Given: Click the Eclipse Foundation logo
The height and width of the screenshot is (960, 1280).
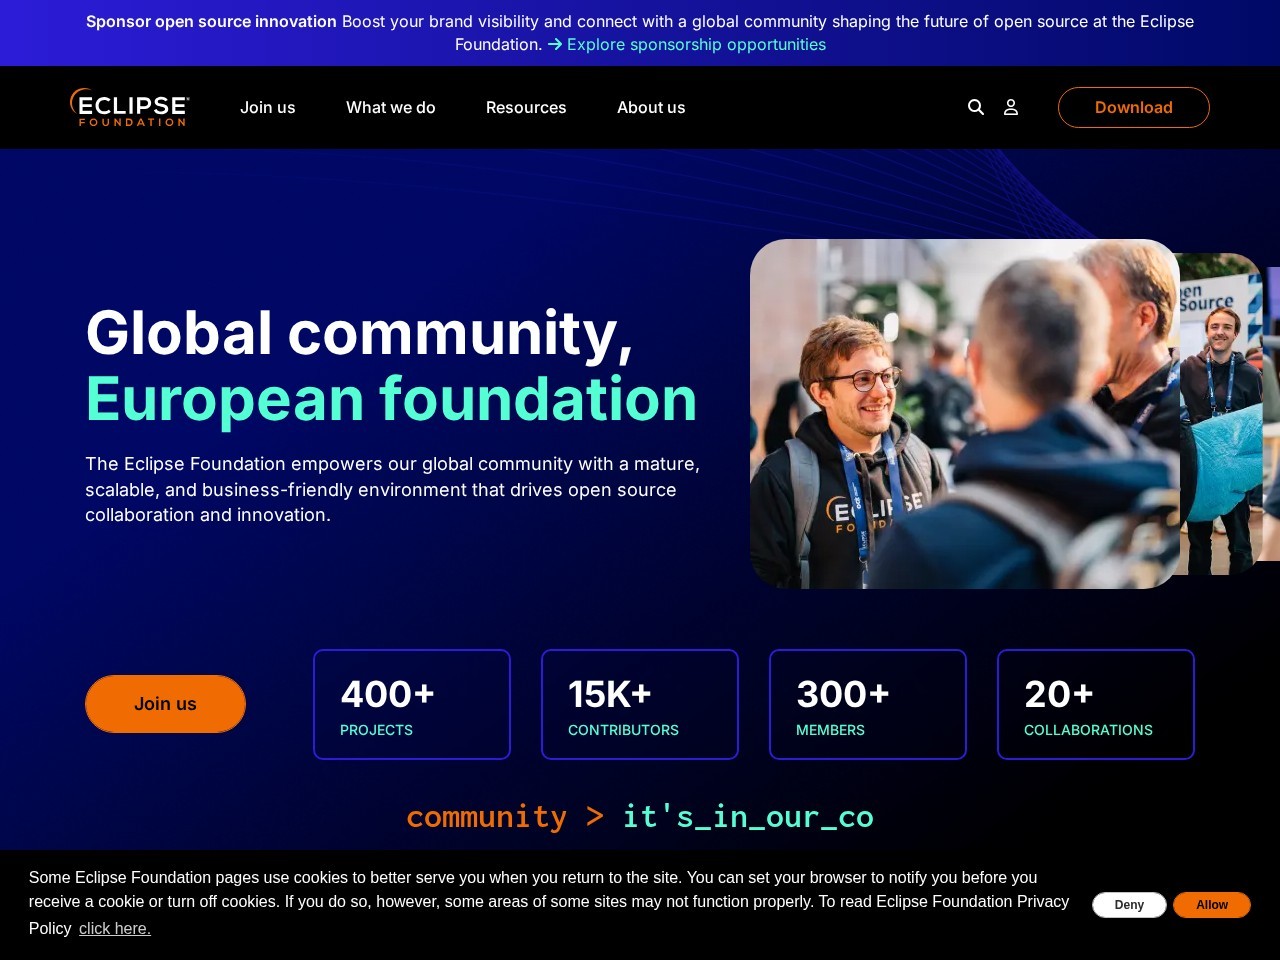Looking at the screenshot, I should (x=129, y=107).
